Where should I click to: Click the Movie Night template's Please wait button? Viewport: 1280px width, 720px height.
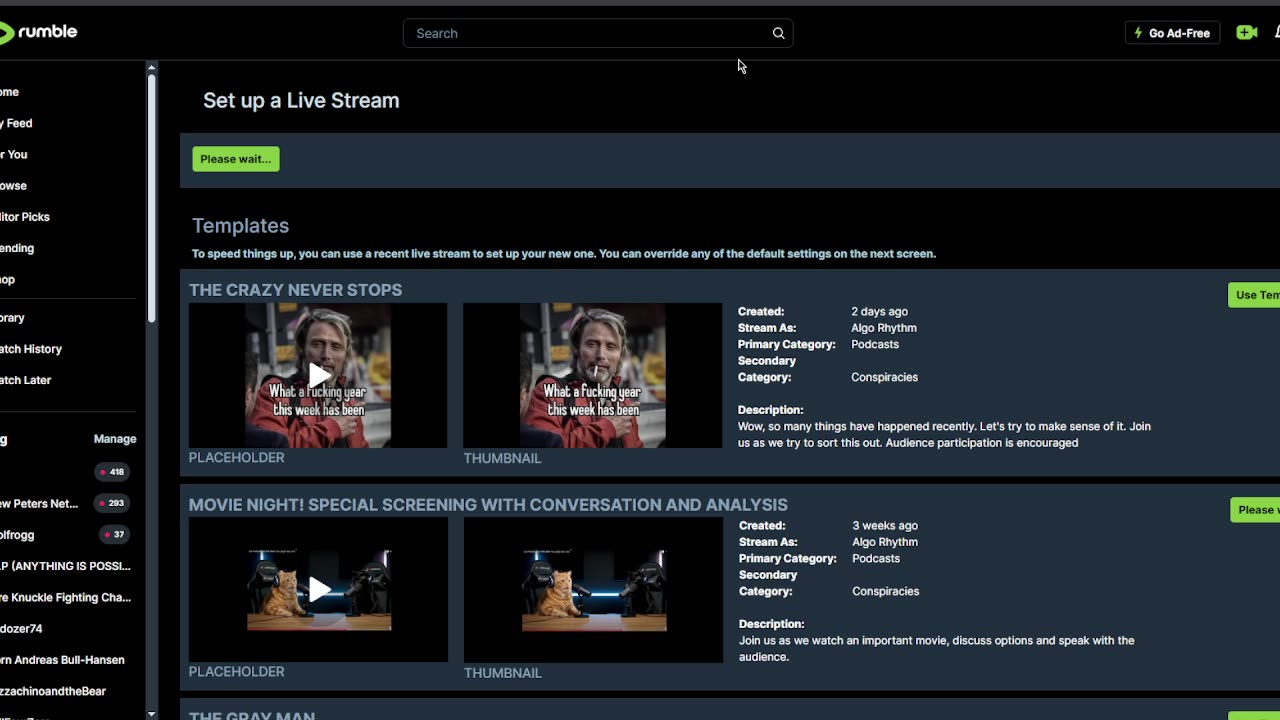click(x=1256, y=510)
